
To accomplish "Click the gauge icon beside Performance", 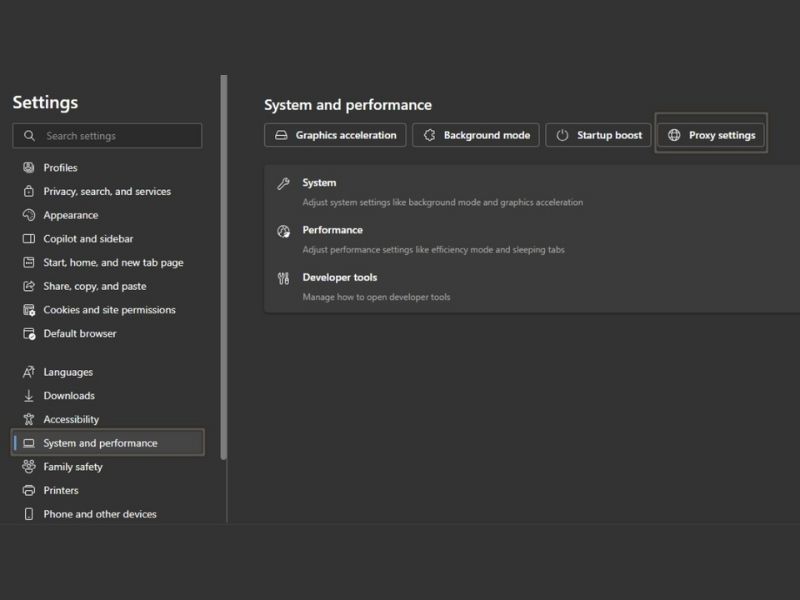I will point(283,231).
